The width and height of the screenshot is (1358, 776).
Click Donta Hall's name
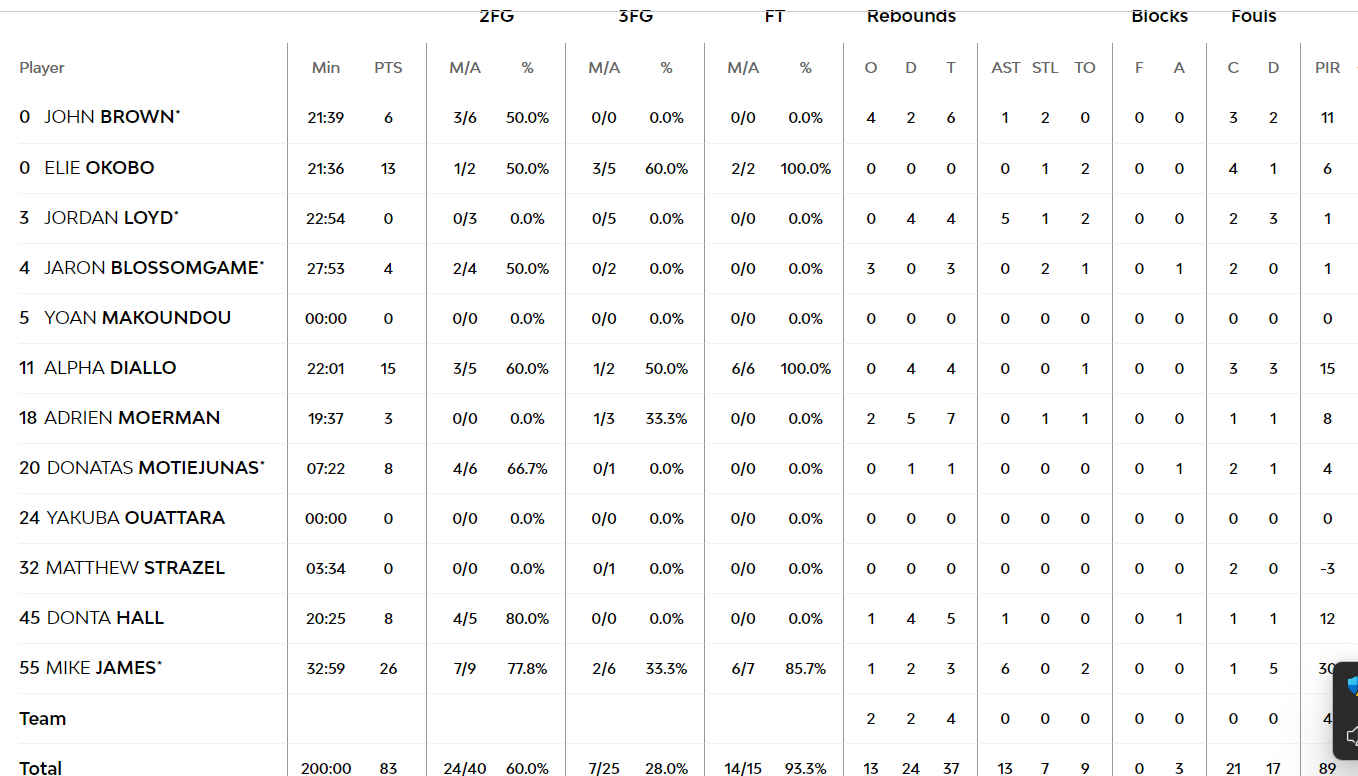(x=105, y=618)
